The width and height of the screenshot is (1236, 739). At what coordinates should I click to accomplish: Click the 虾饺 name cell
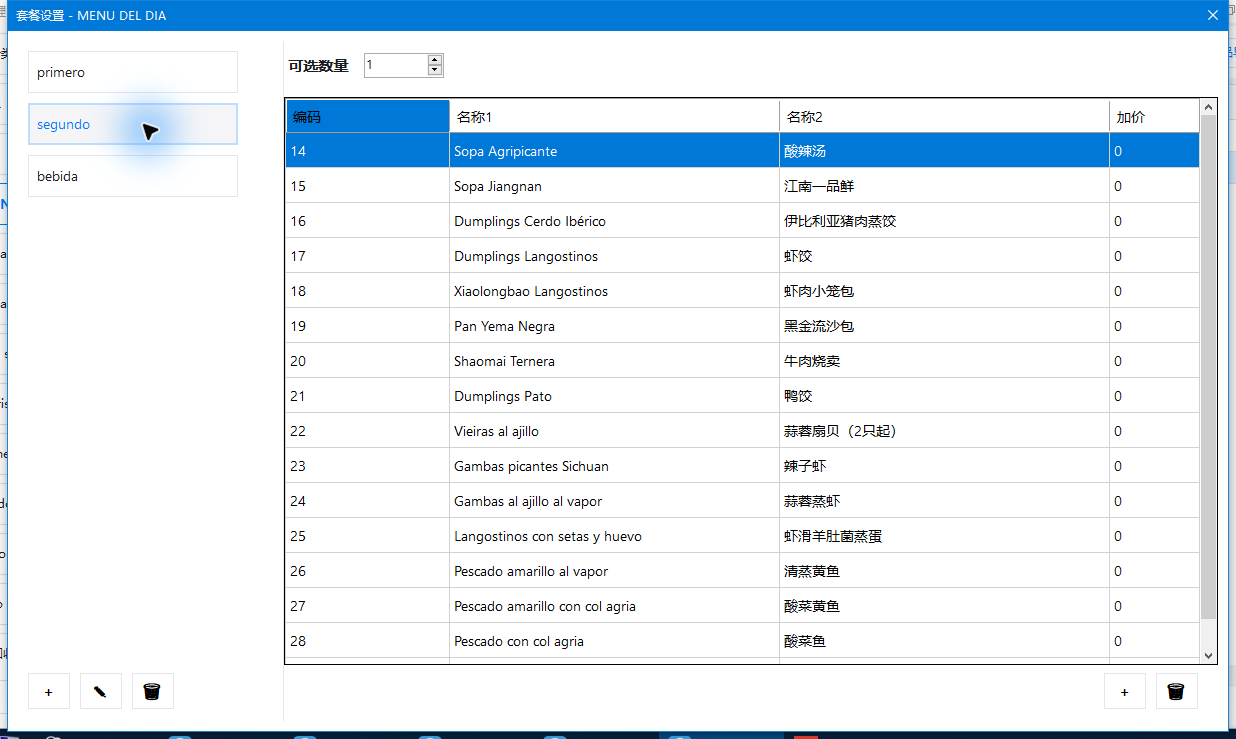click(x=944, y=256)
